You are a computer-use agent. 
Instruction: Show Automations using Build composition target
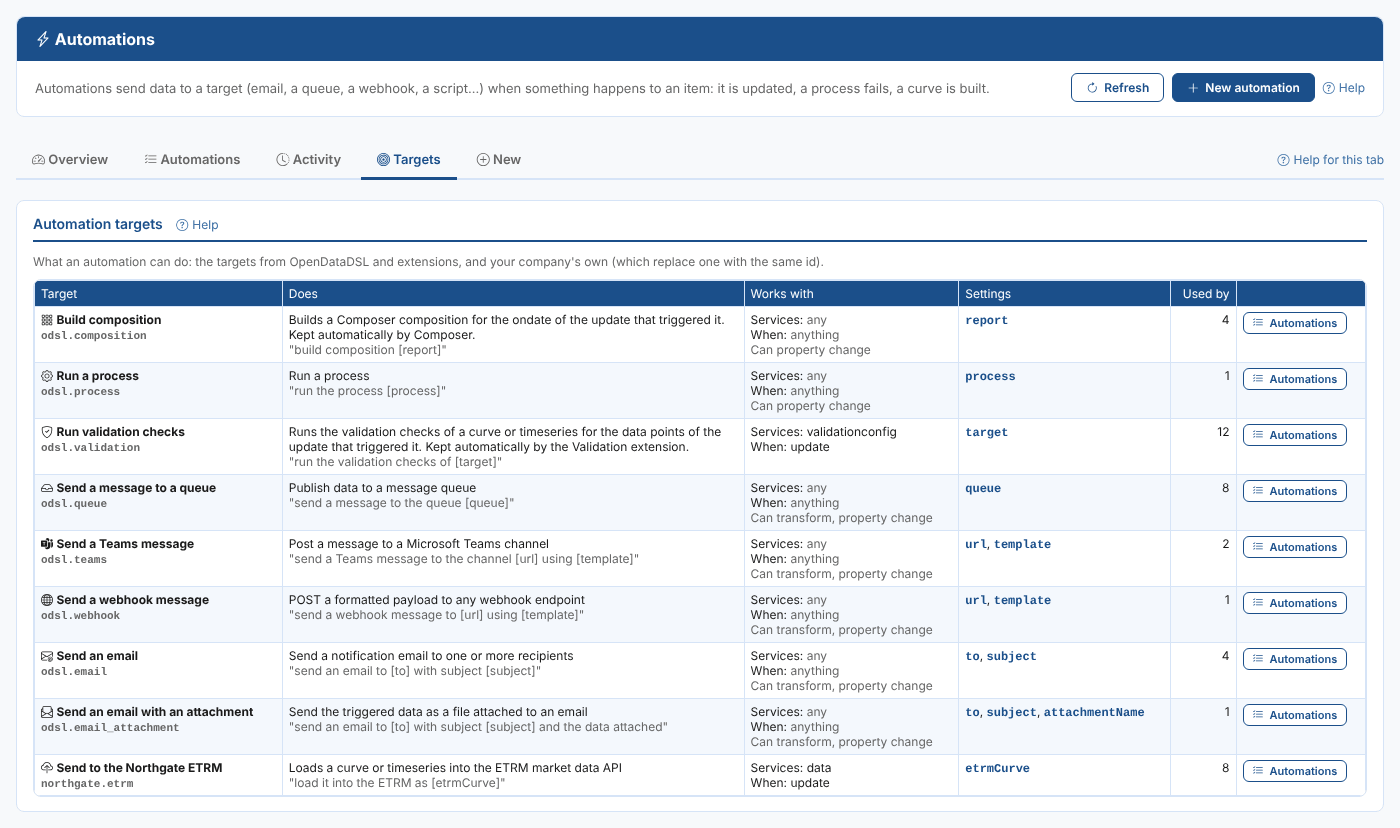[x=1295, y=323]
